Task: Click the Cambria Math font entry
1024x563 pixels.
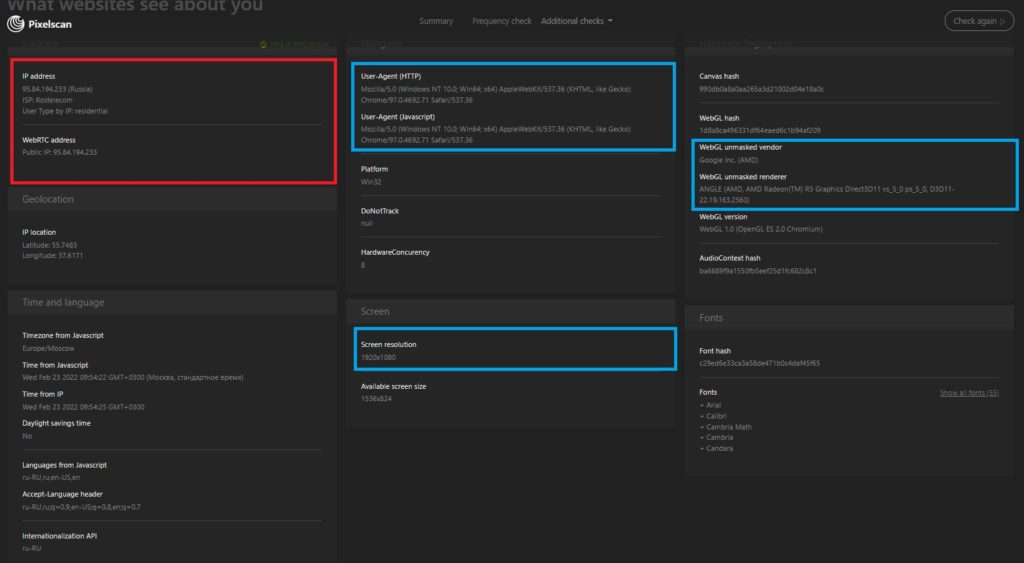Action: pyautogui.click(x=726, y=427)
